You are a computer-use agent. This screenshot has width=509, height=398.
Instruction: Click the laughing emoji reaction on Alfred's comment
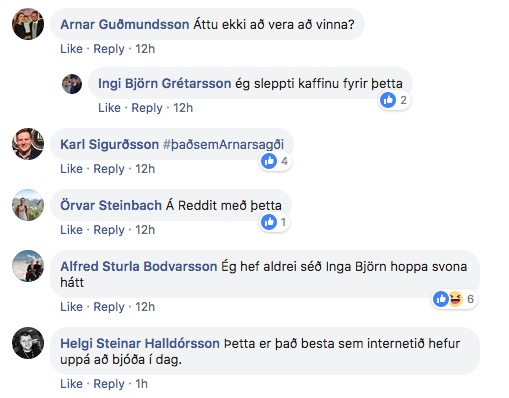[455, 299]
